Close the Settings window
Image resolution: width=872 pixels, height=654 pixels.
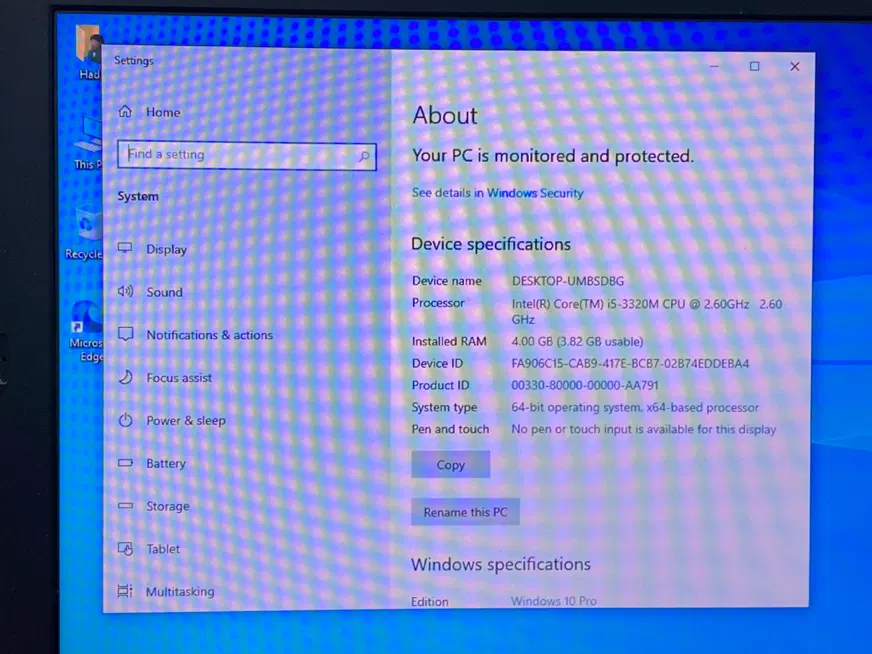(795, 67)
